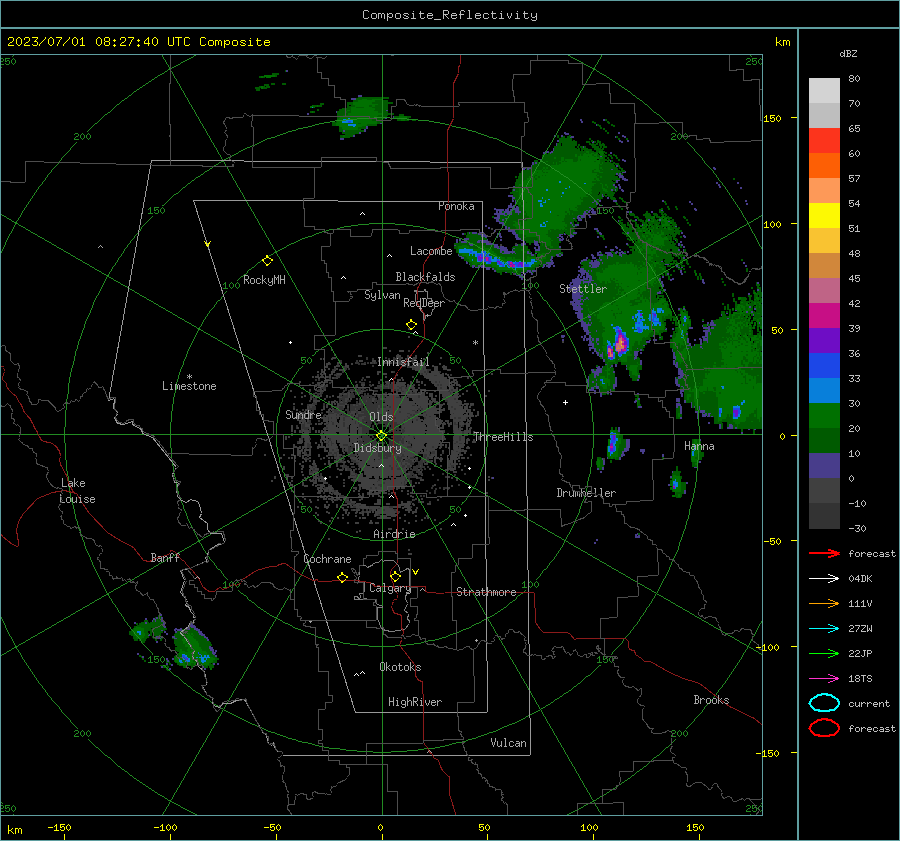Viewport: 900px width, 841px height.
Task: Click the green 22JP arrow icon
Action: coord(824,653)
